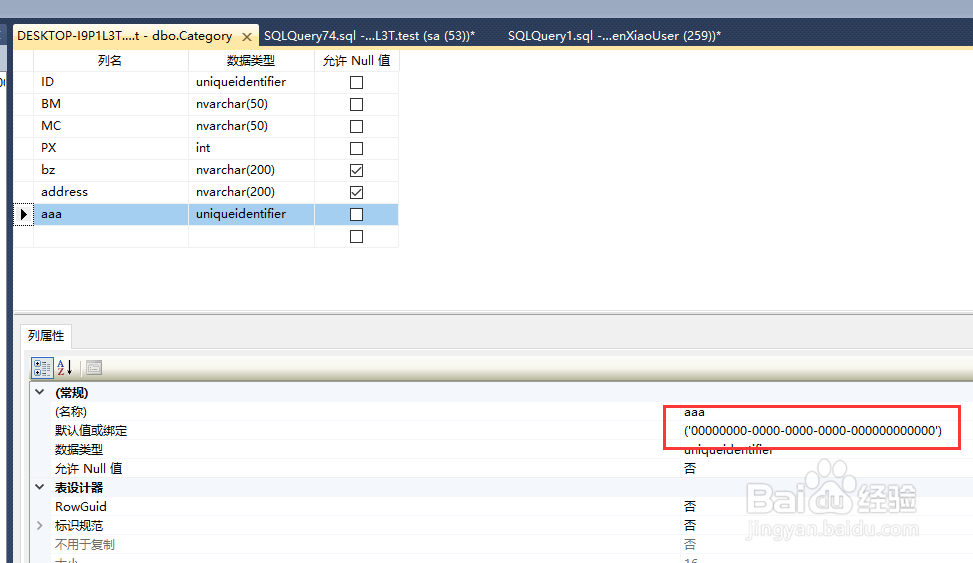
Task: Switch to the SQLQuery74.sql tab
Action: tap(369, 36)
